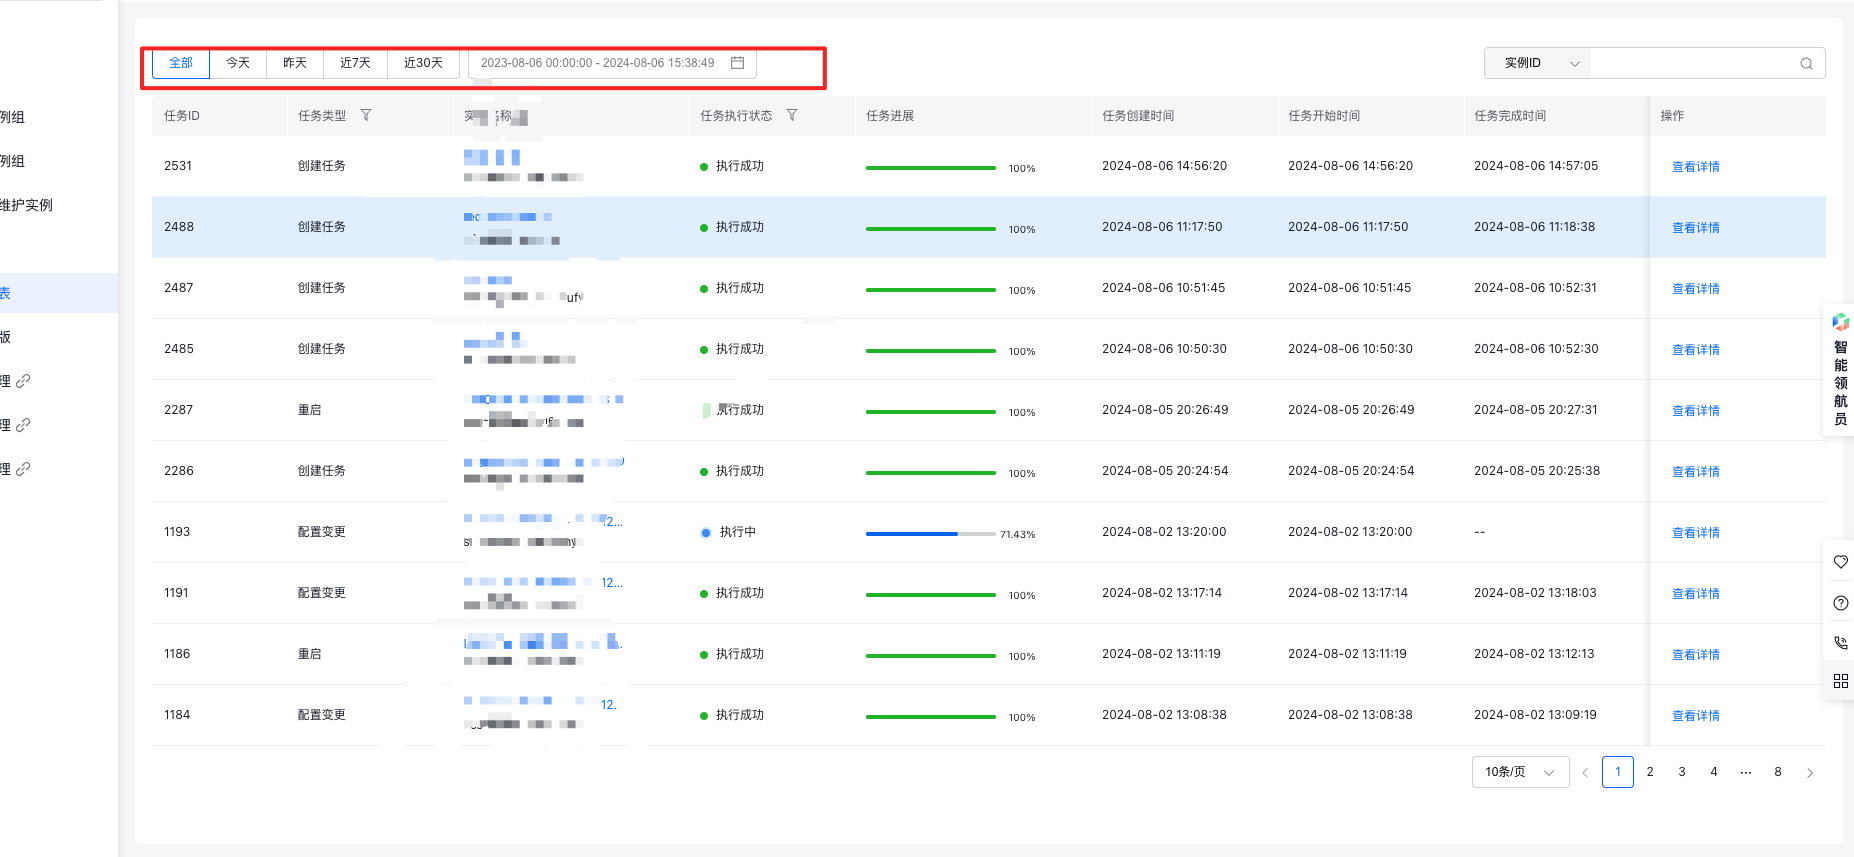Filter tasks by 近7天
Screen dimensions: 1854x857
(355, 63)
